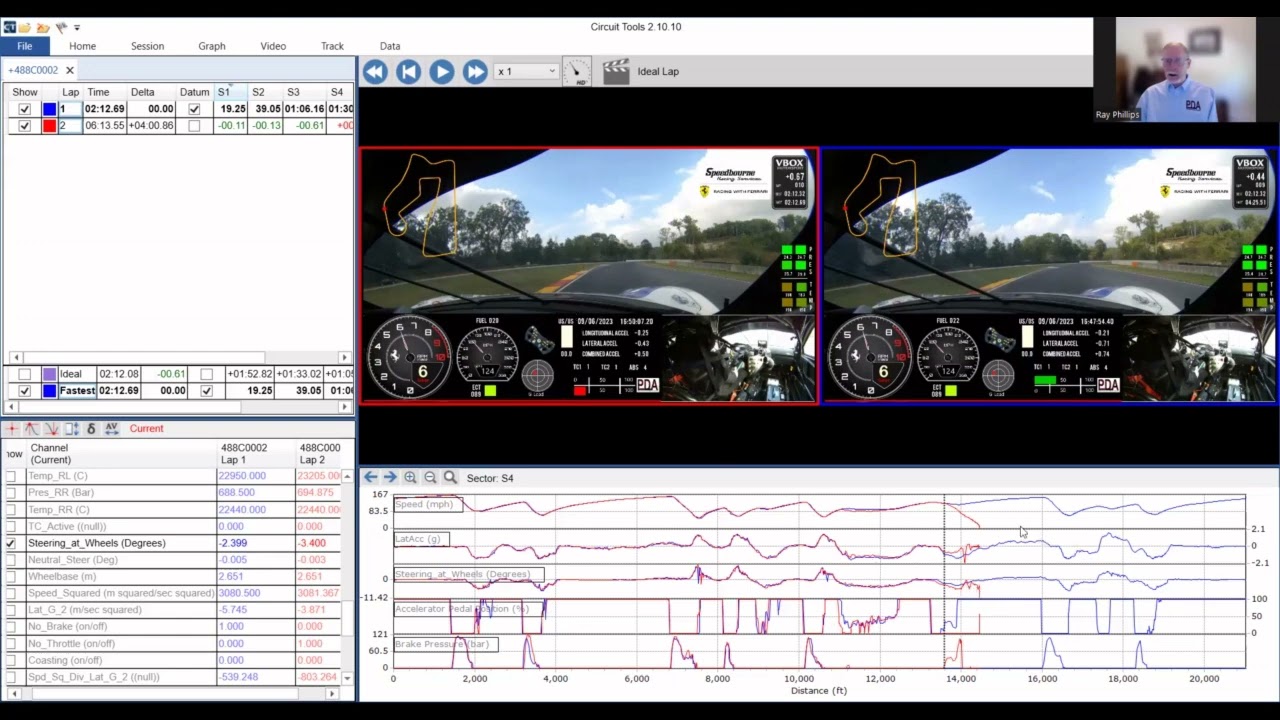Click the Delta column header
1280x720 pixels.
(x=143, y=92)
